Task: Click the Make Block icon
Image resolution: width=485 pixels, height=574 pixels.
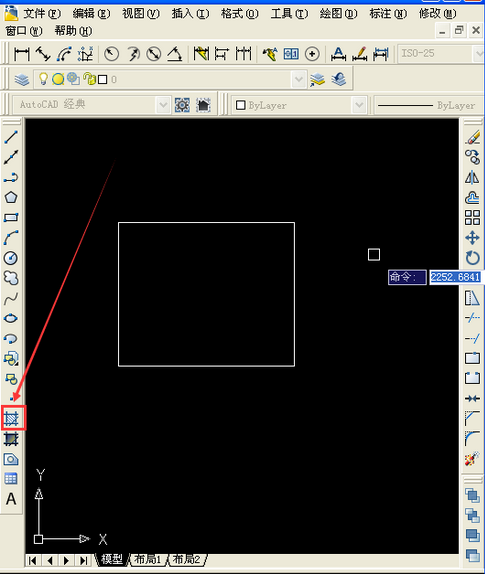Action: click(x=11, y=379)
